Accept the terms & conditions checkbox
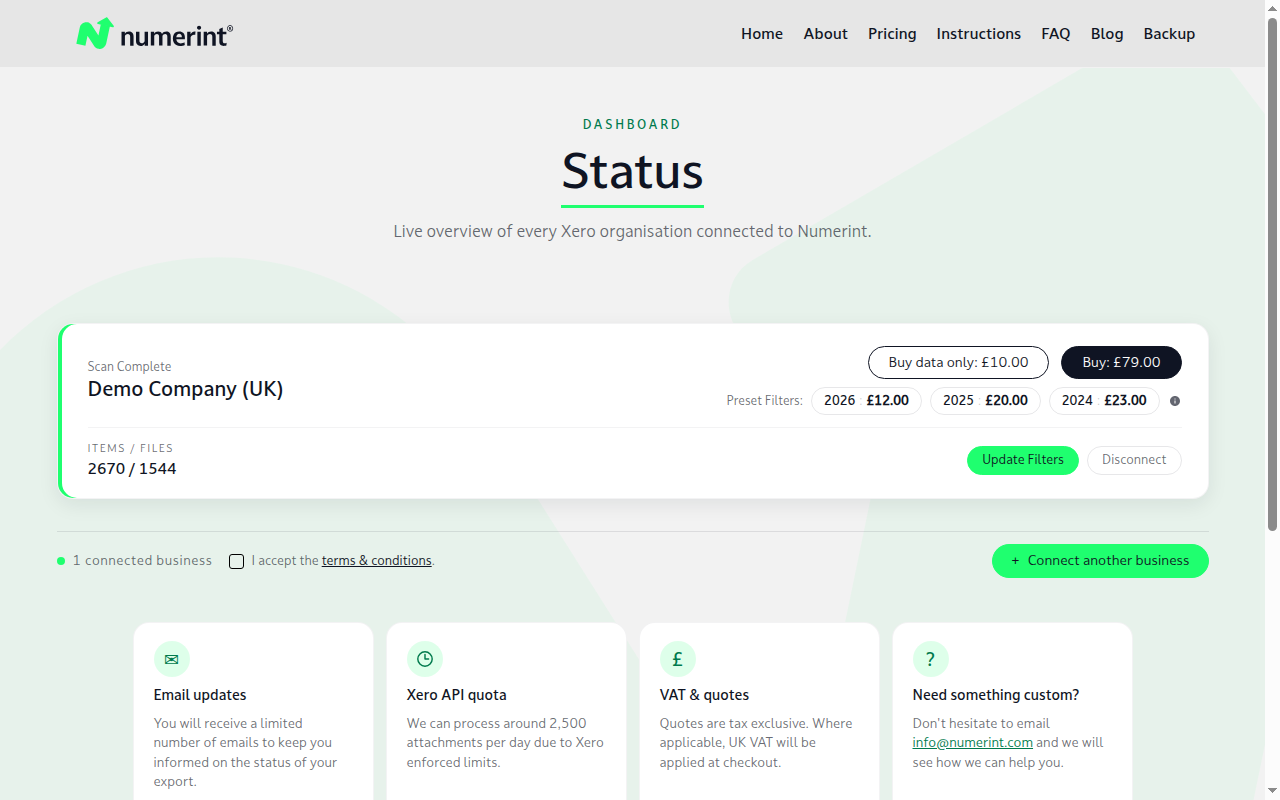 [x=237, y=561]
